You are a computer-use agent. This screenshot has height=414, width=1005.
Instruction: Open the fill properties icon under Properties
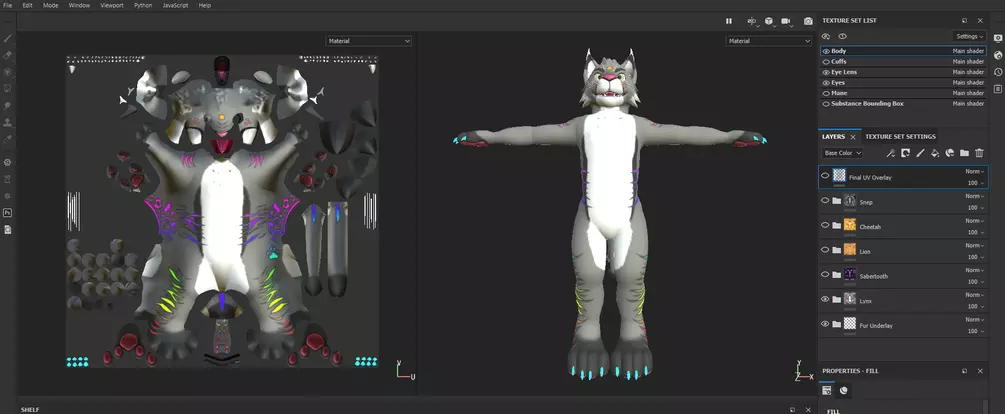[x=827, y=390]
